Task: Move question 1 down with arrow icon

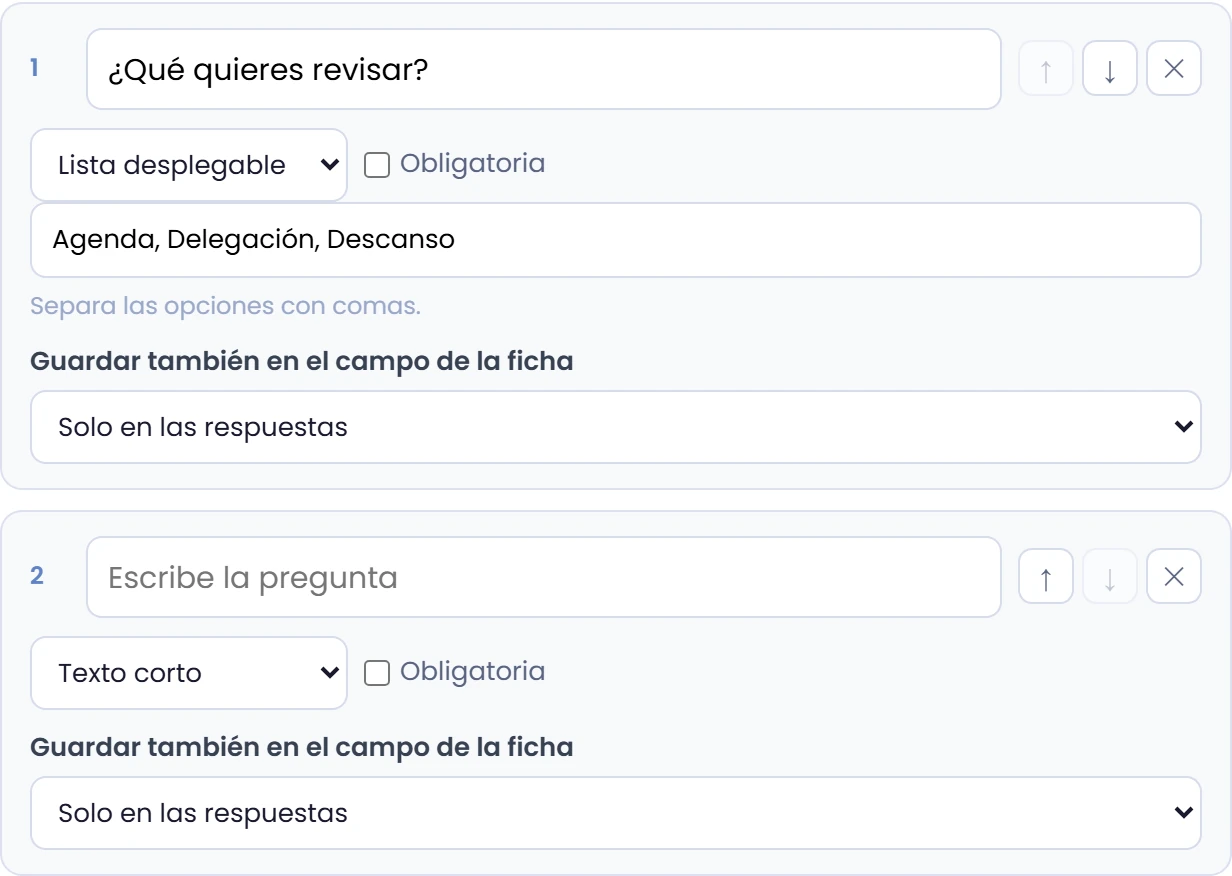Action: point(1110,69)
